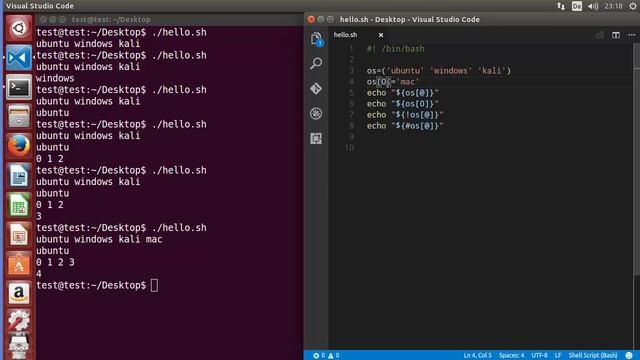Image resolution: width=640 pixels, height=360 pixels.
Task: Click Ln 4, Col 5 in status bar
Action: 478,355
